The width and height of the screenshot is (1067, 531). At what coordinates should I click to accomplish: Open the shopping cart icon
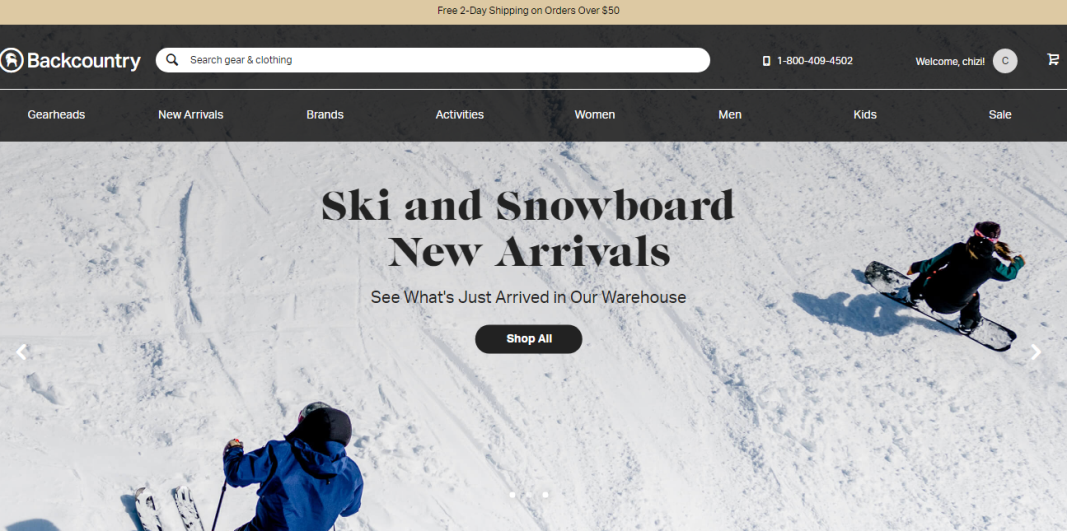tap(1053, 60)
